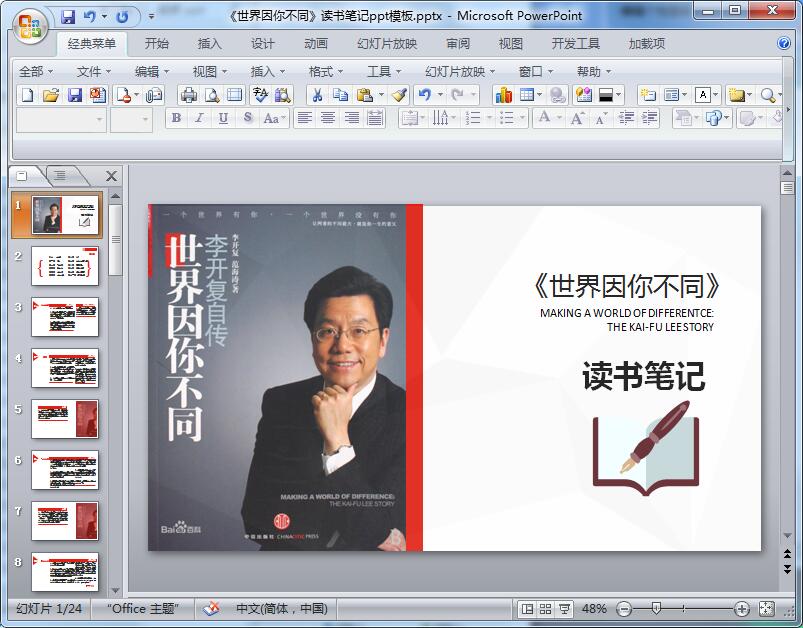This screenshot has height=628, width=803.
Task: Expand the 工具 dropdown menu
Action: 384,72
